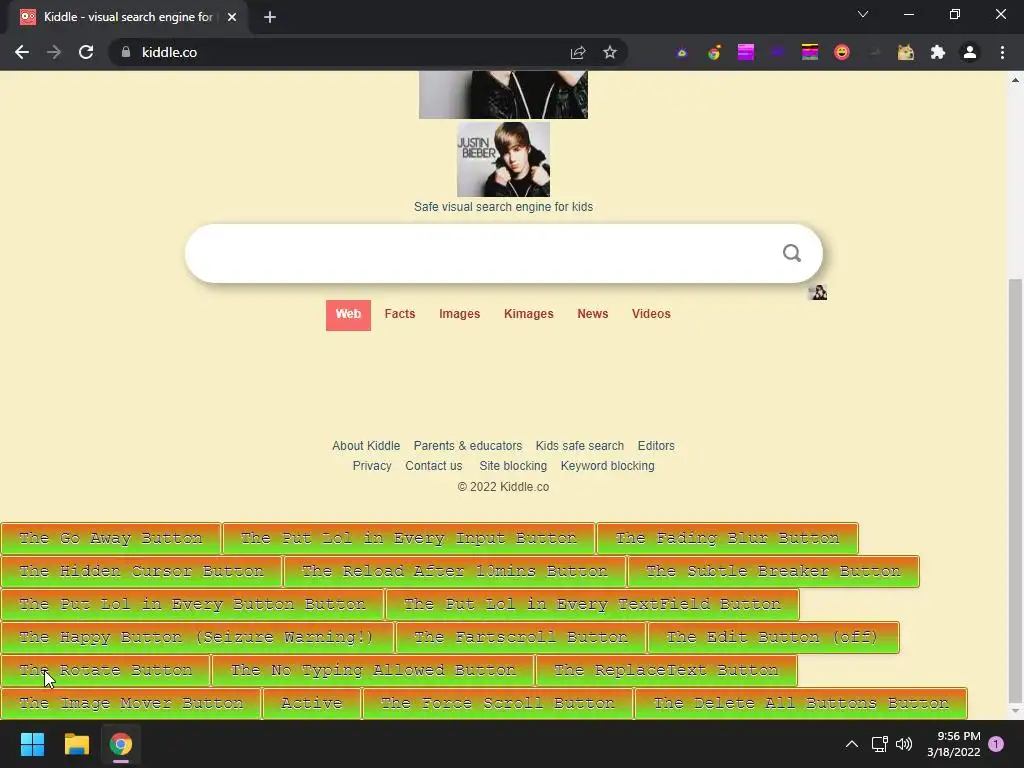Click The Happy Button (Seizure Warning!)
Viewport: 1024px width, 768px height.
(197, 637)
